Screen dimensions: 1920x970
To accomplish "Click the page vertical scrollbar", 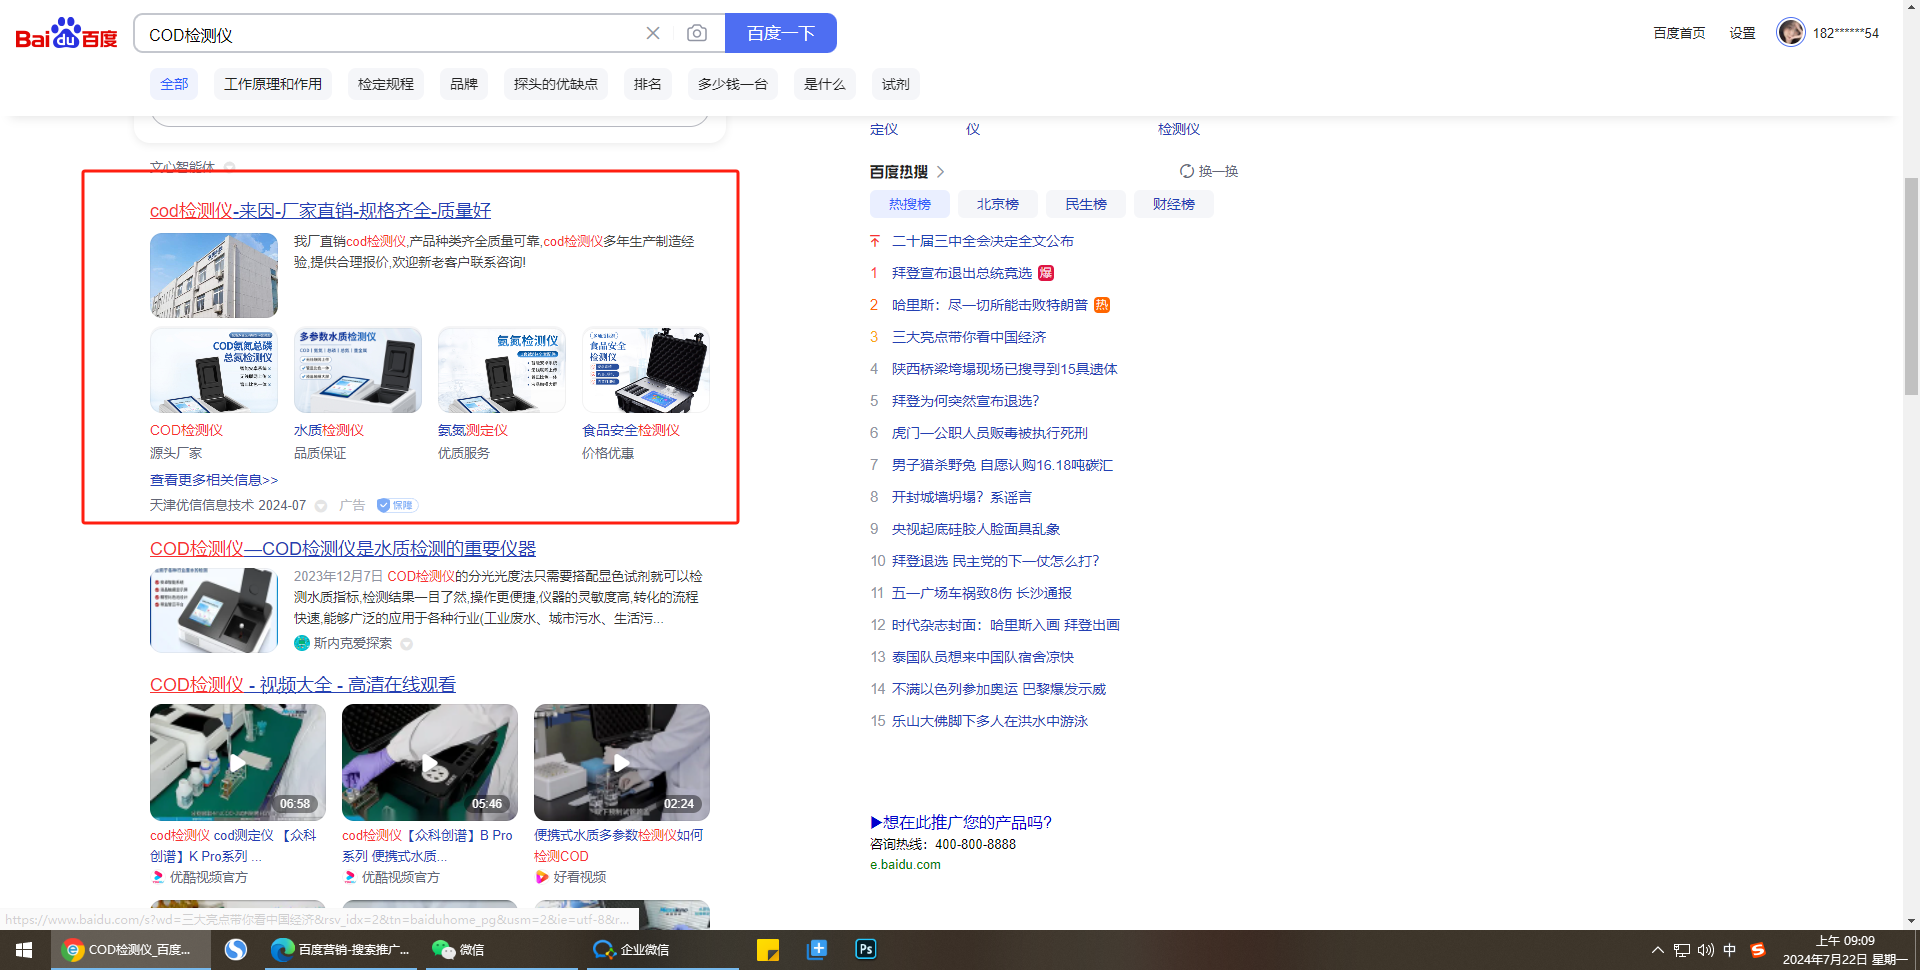I will tap(1911, 290).
